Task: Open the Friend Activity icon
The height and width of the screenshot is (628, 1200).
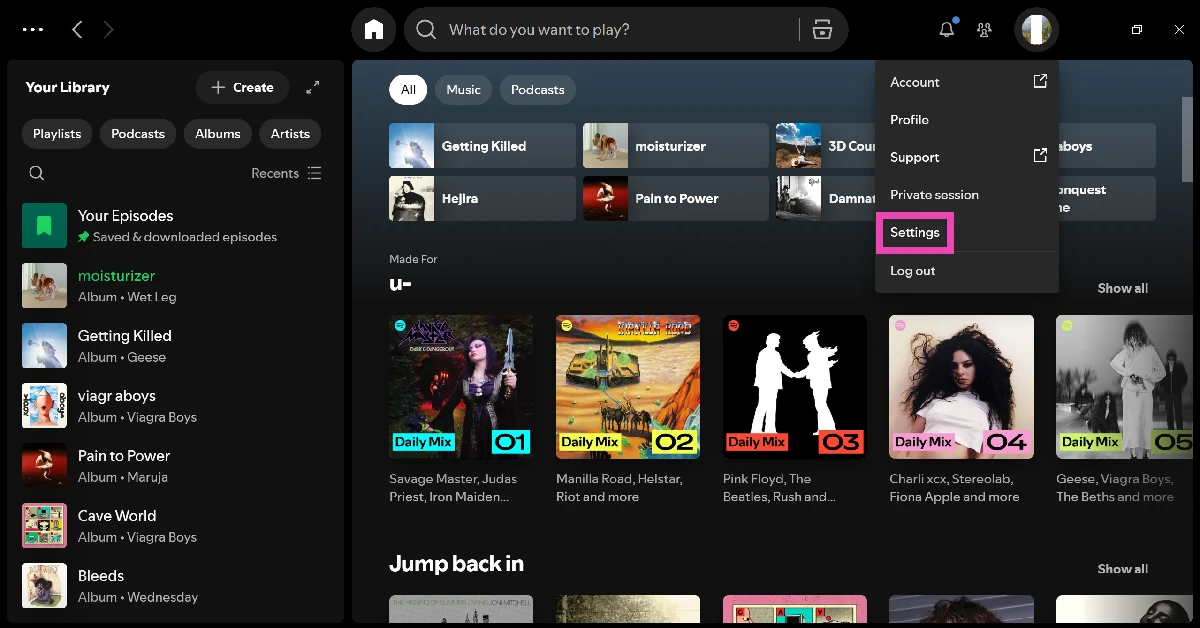Action: pos(984,30)
